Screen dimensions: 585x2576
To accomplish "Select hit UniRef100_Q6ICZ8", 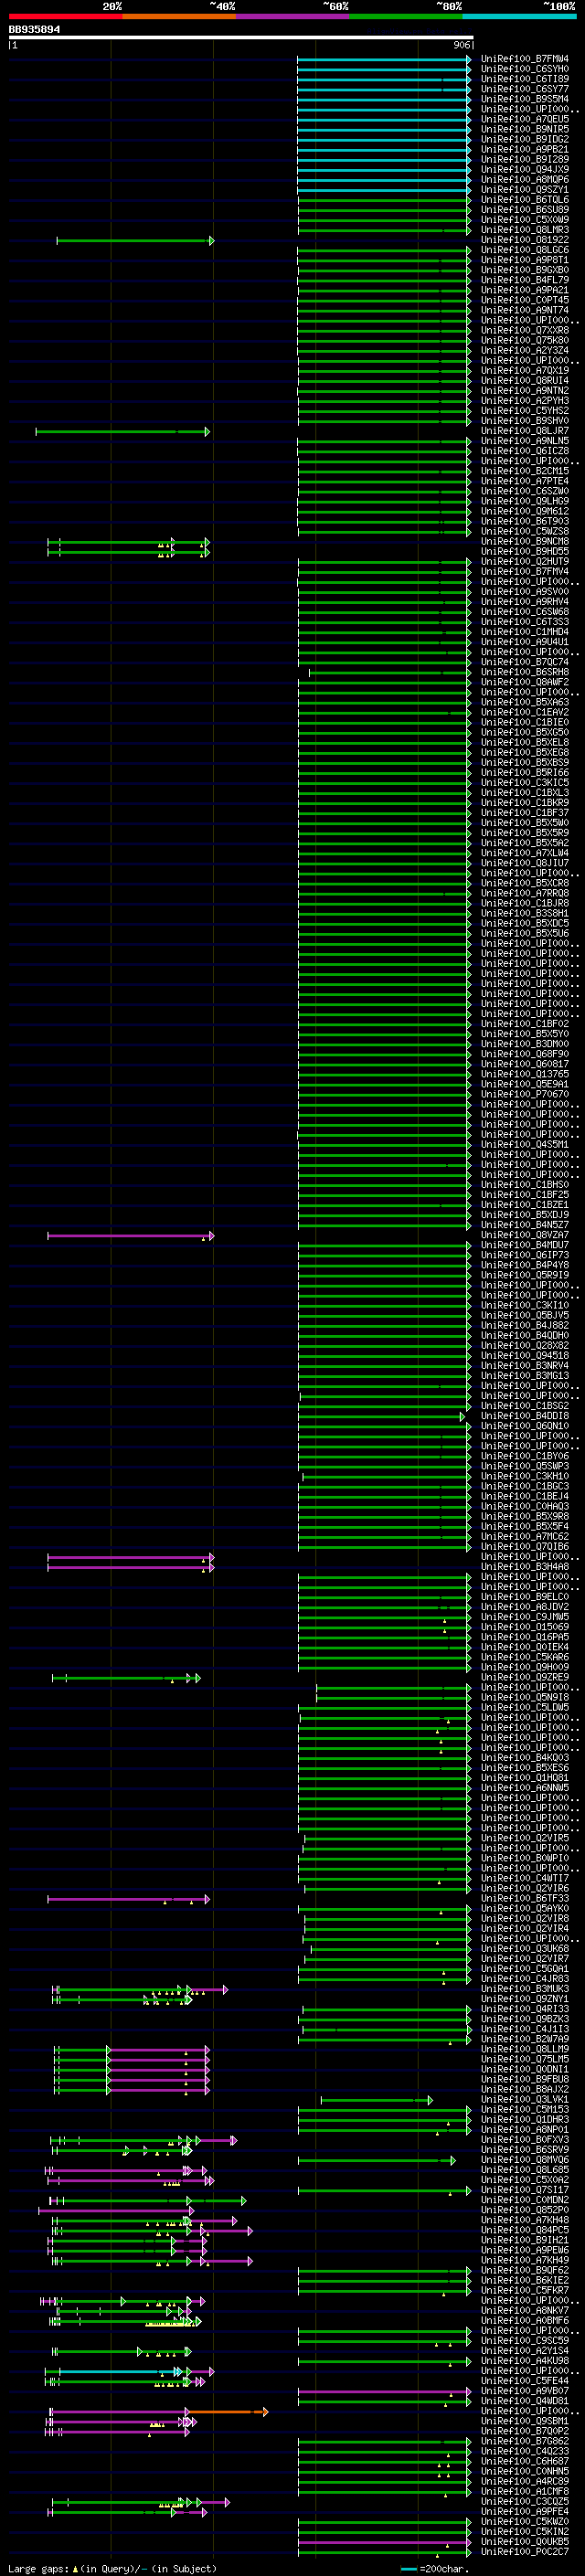I will click(x=525, y=451).
